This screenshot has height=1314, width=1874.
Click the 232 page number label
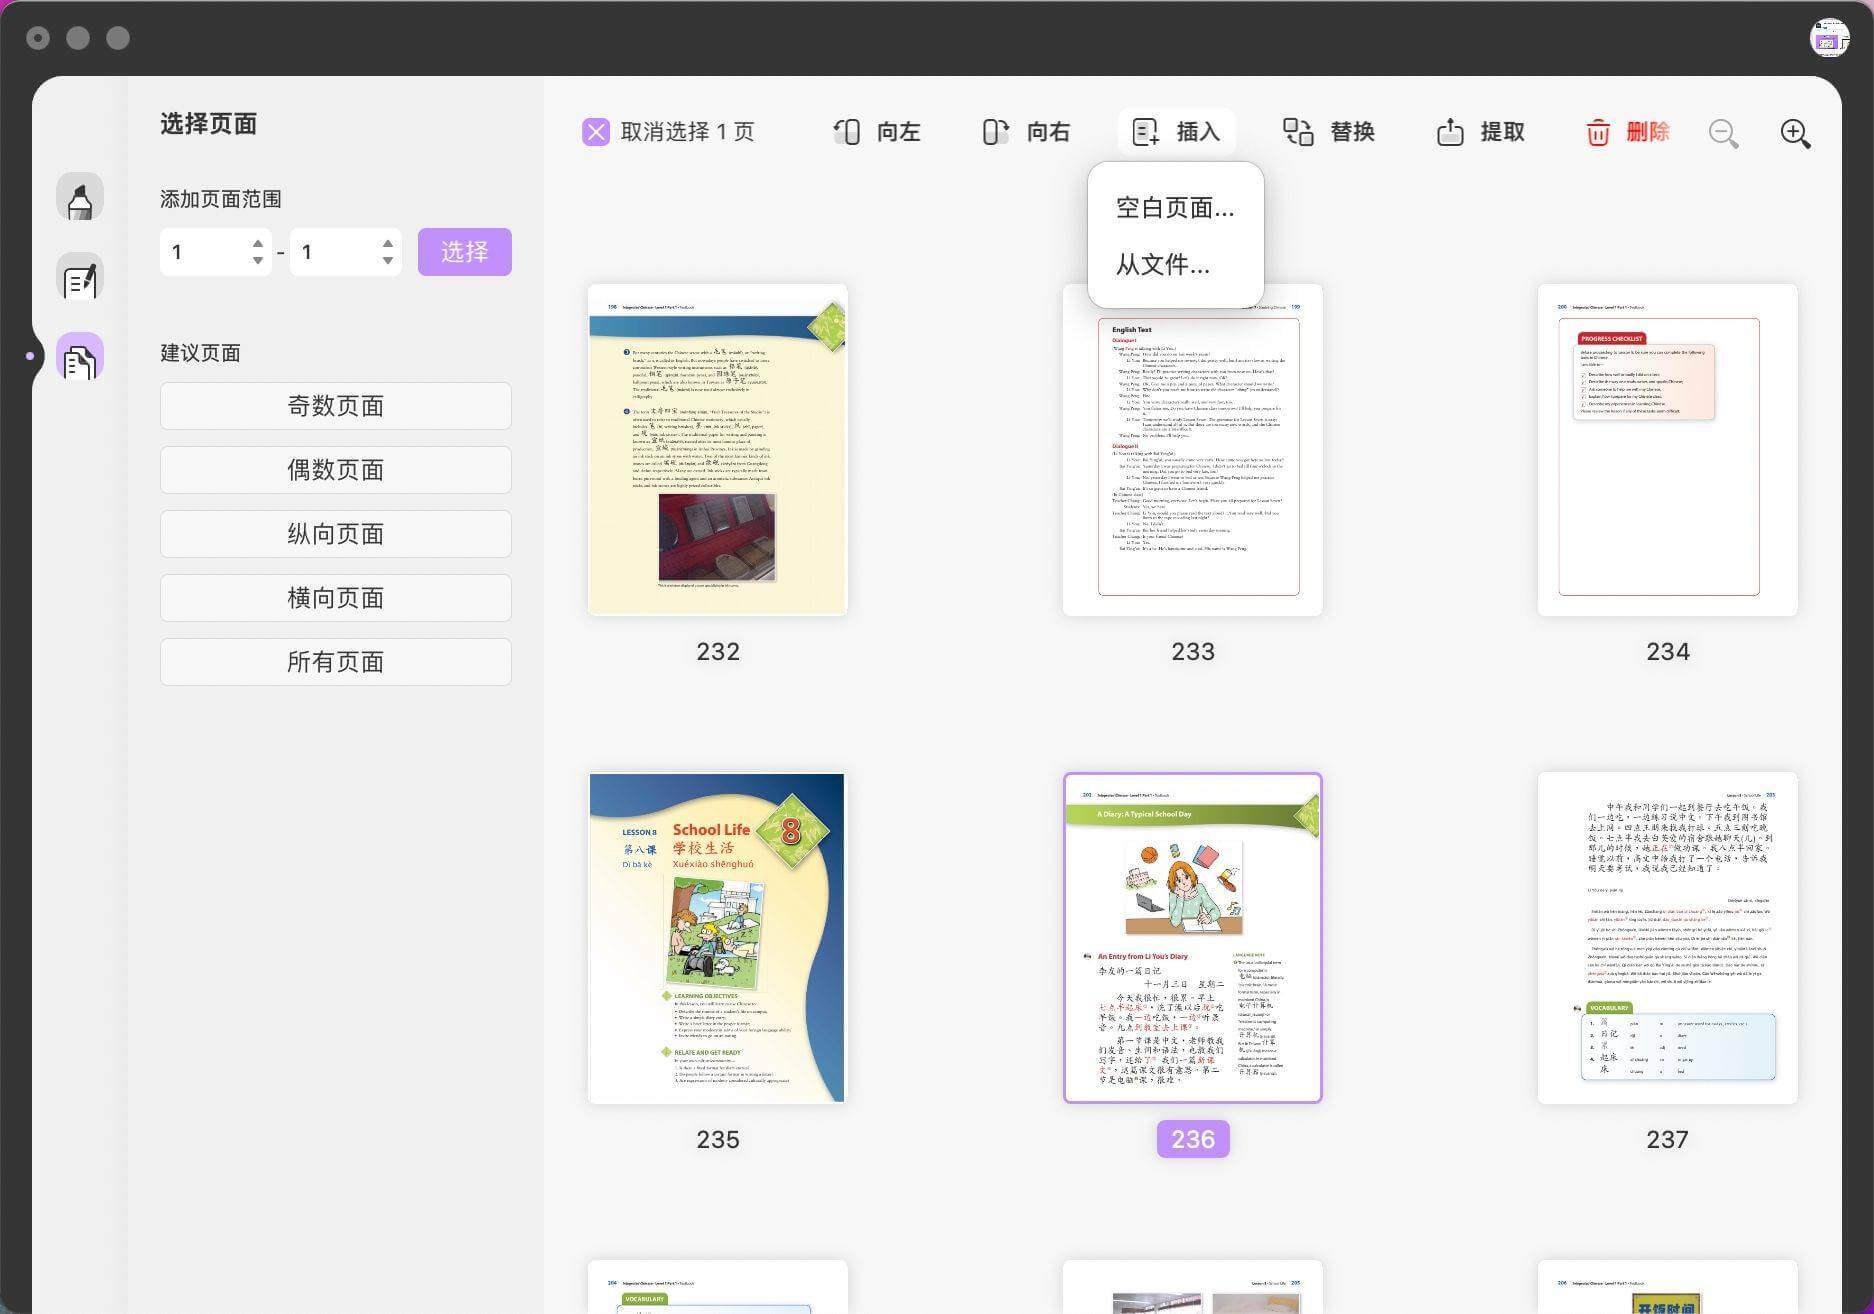(x=718, y=651)
